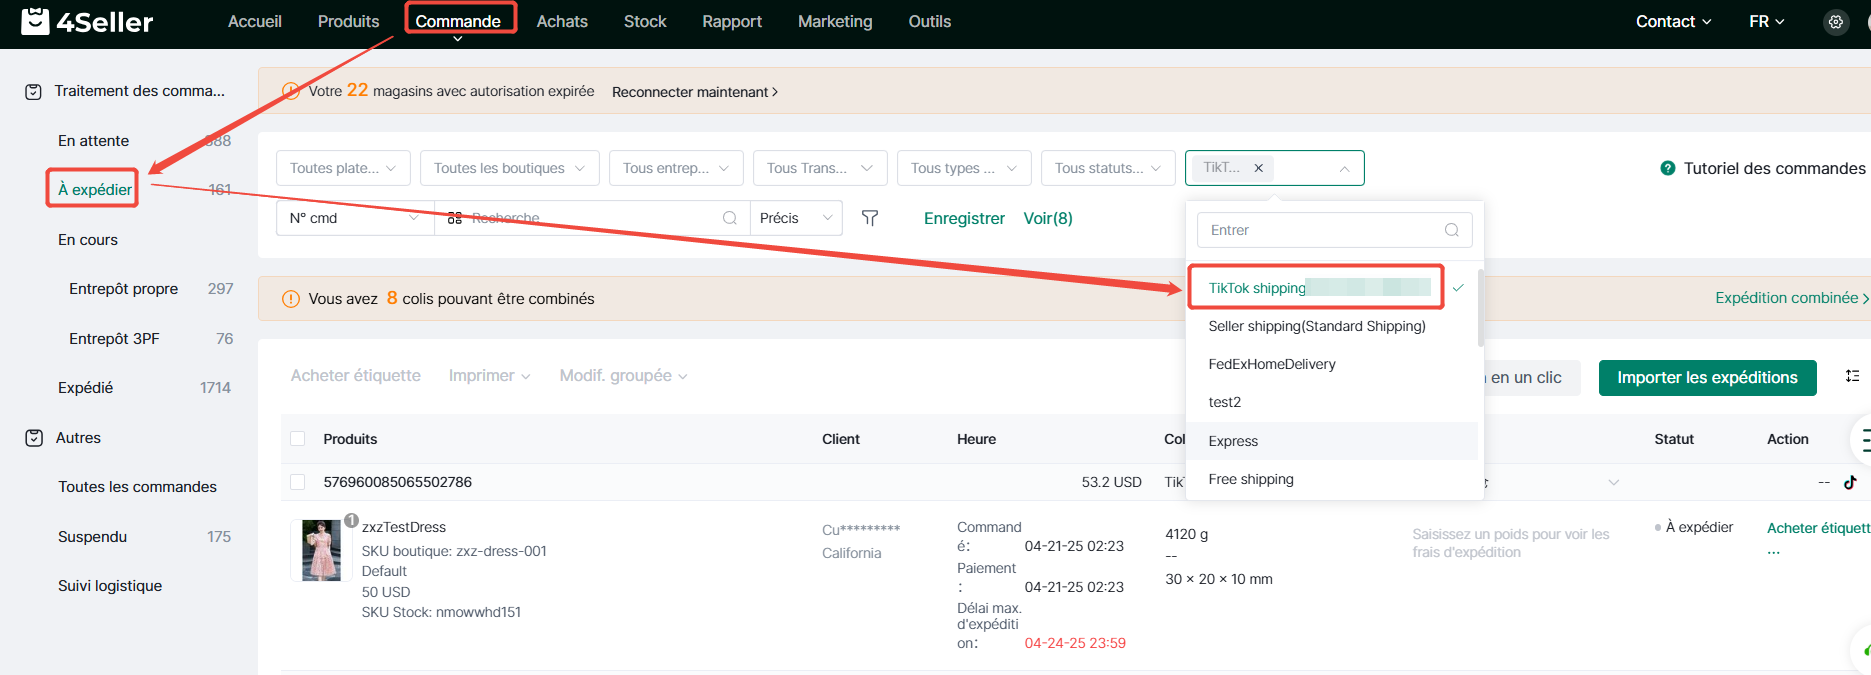Image resolution: width=1871 pixels, height=675 pixels.
Task: Click the Traitement des commandes section icon
Action: 33,92
